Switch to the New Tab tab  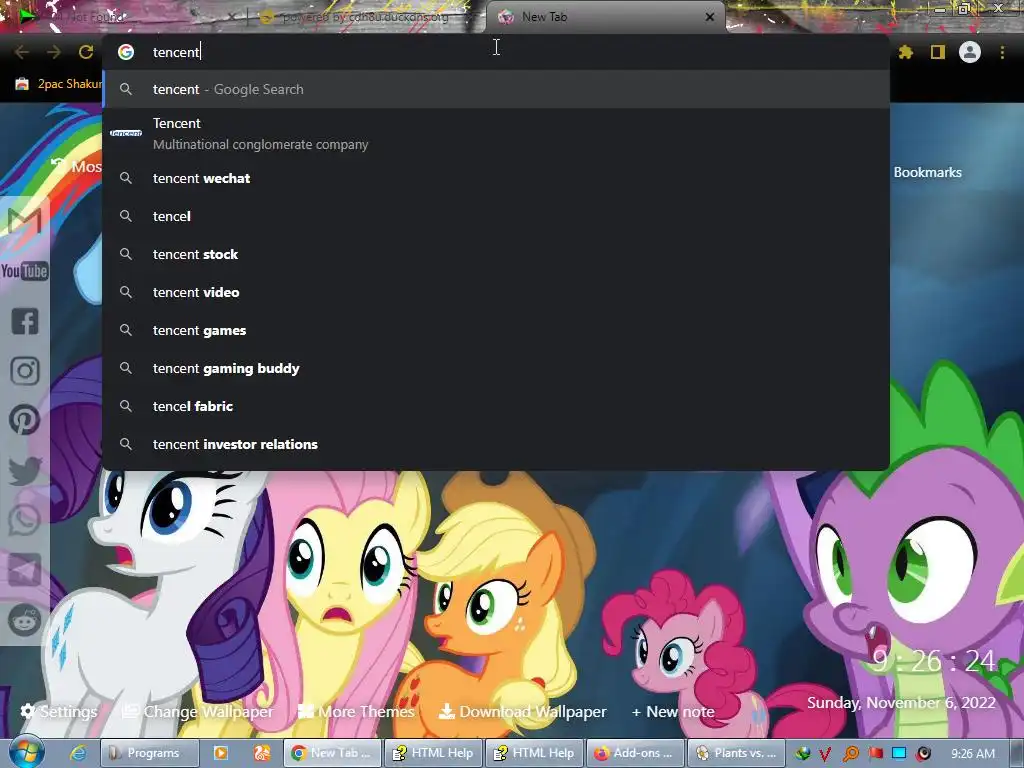pyautogui.click(x=605, y=17)
